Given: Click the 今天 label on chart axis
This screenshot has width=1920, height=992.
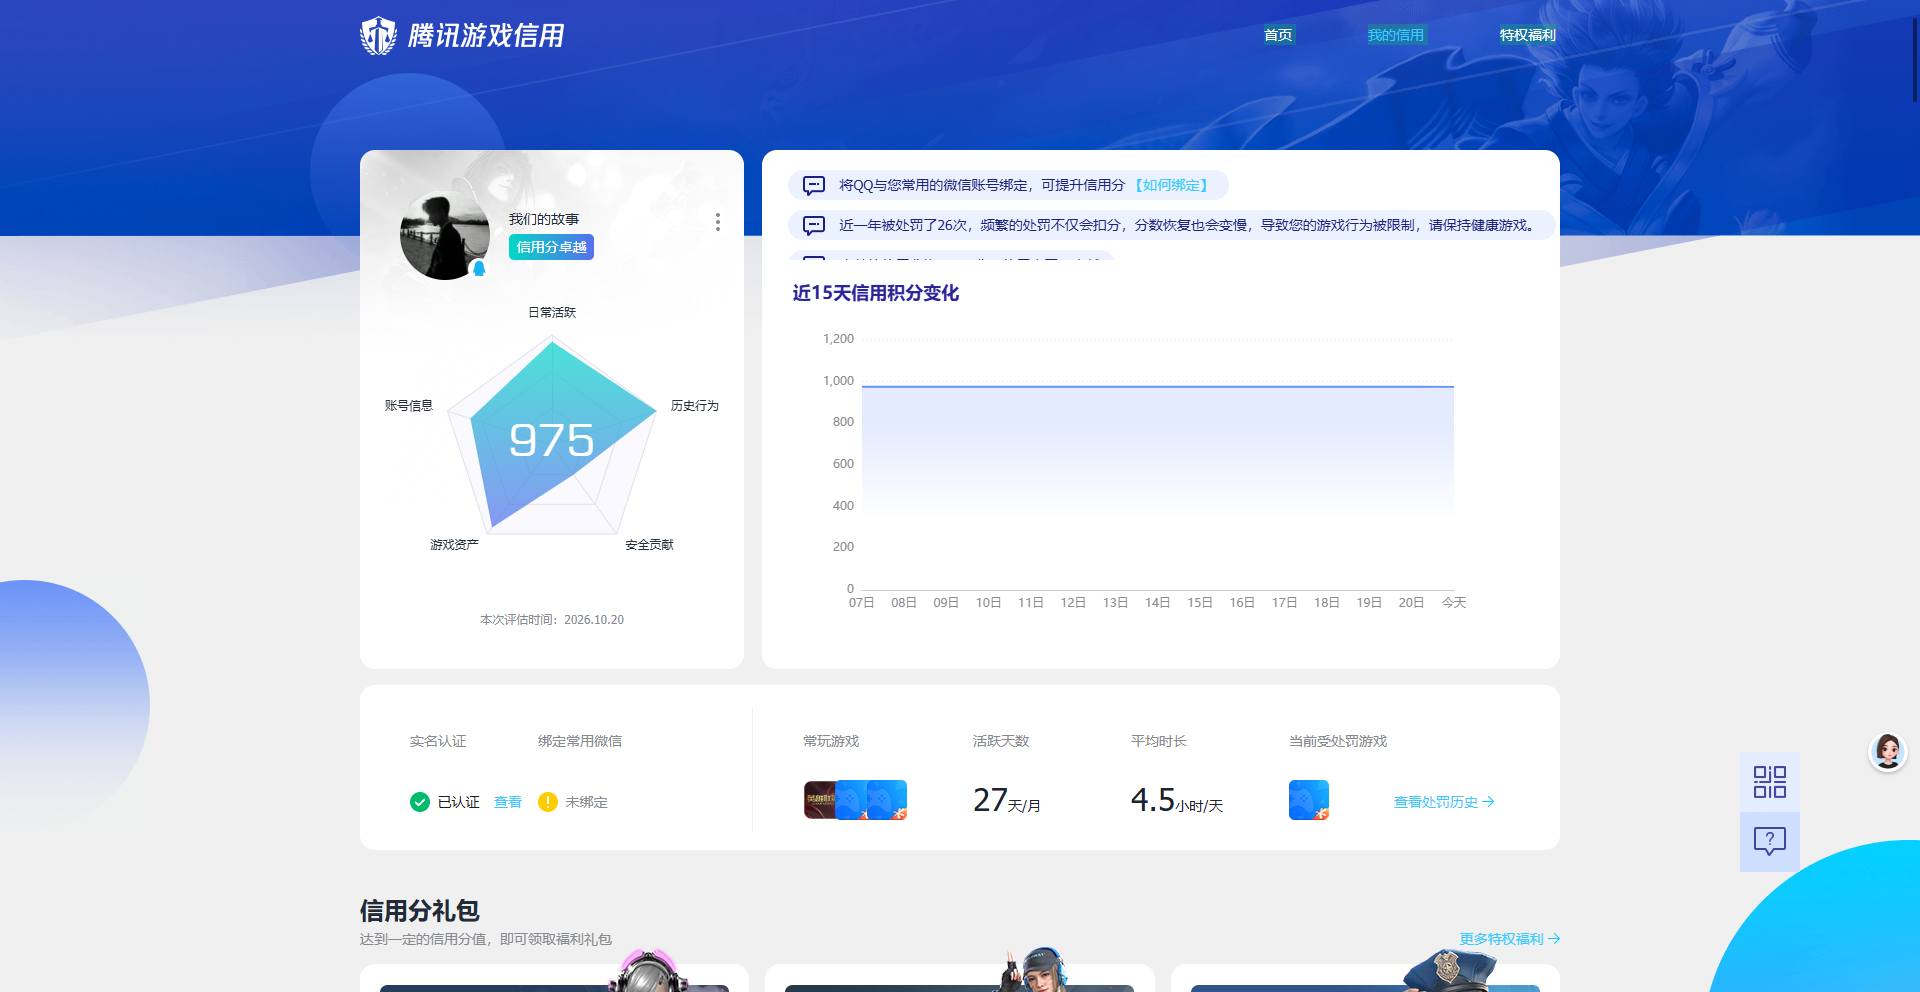Looking at the screenshot, I should (x=1453, y=602).
